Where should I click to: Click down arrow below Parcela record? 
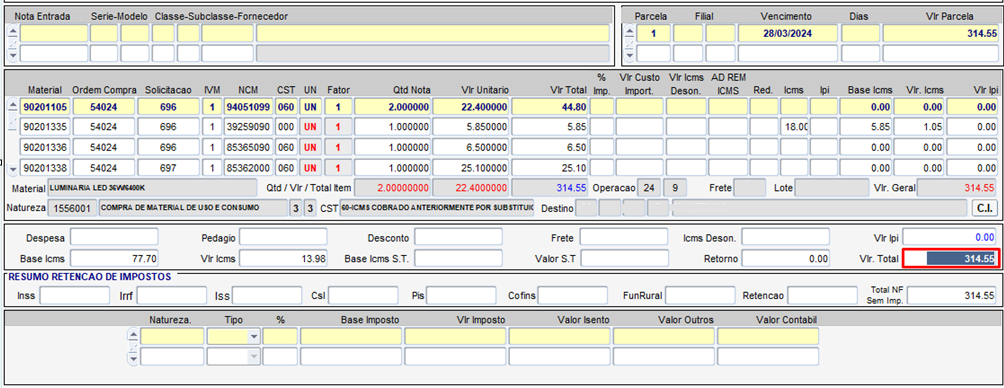click(x=629, y=55)
